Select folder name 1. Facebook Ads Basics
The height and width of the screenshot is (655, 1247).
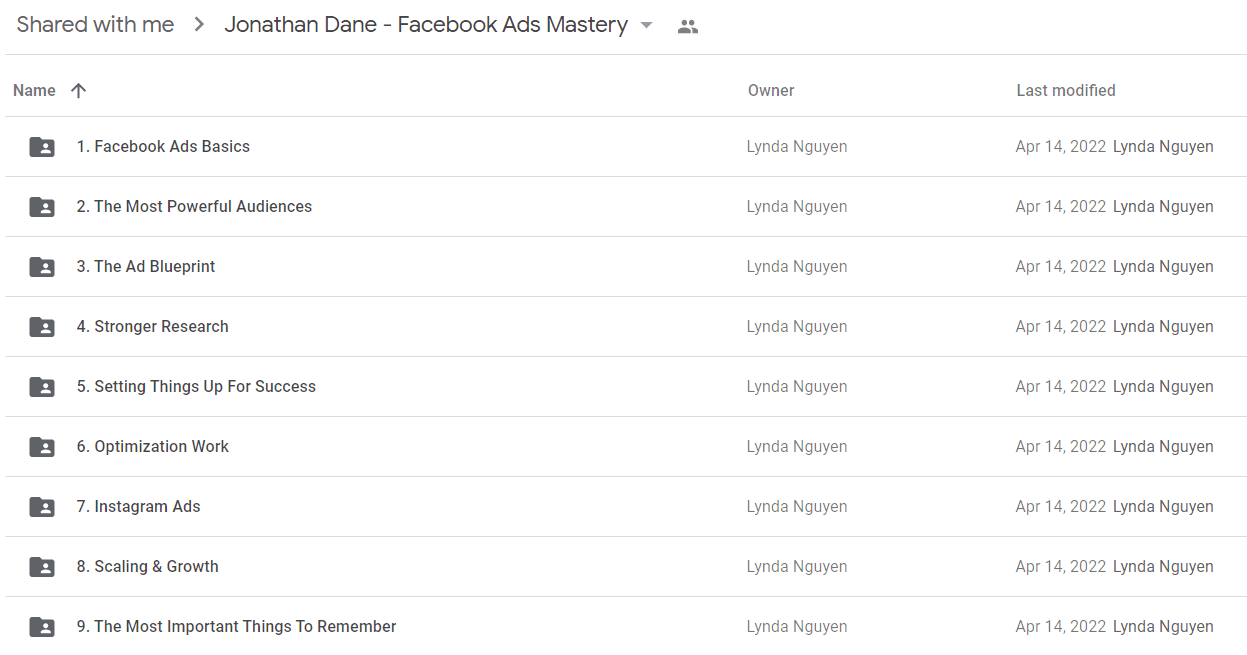coord(163,146)
